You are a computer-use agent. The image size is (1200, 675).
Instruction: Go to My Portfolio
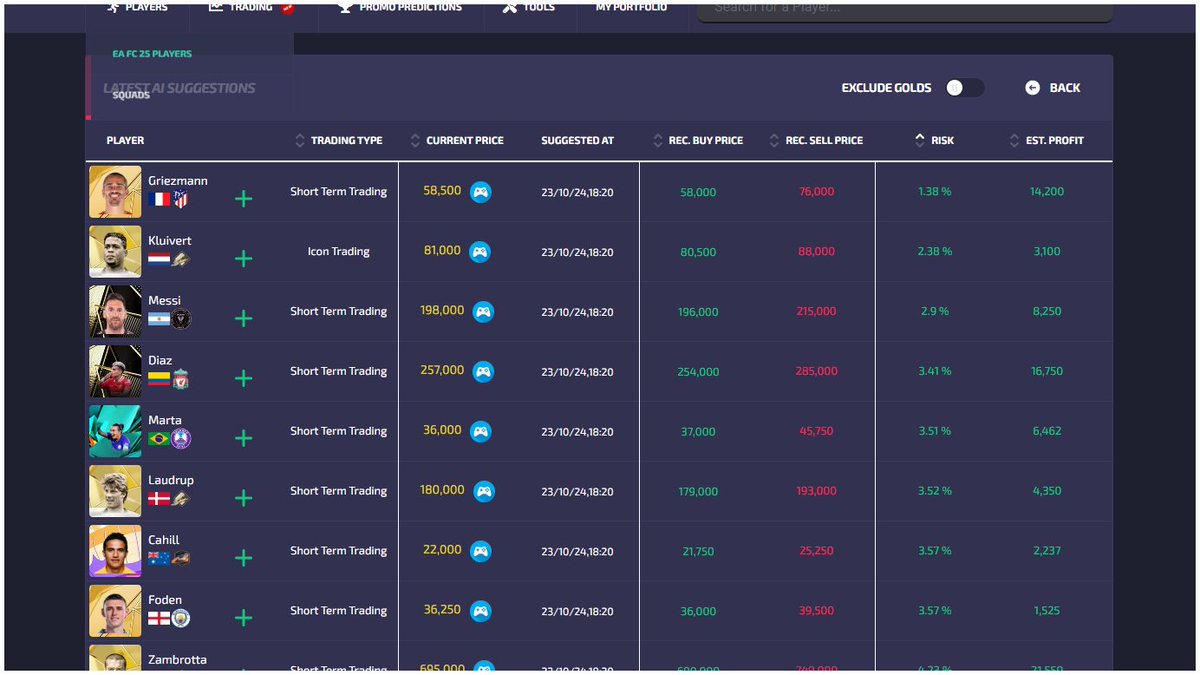[x=631, y=8]
